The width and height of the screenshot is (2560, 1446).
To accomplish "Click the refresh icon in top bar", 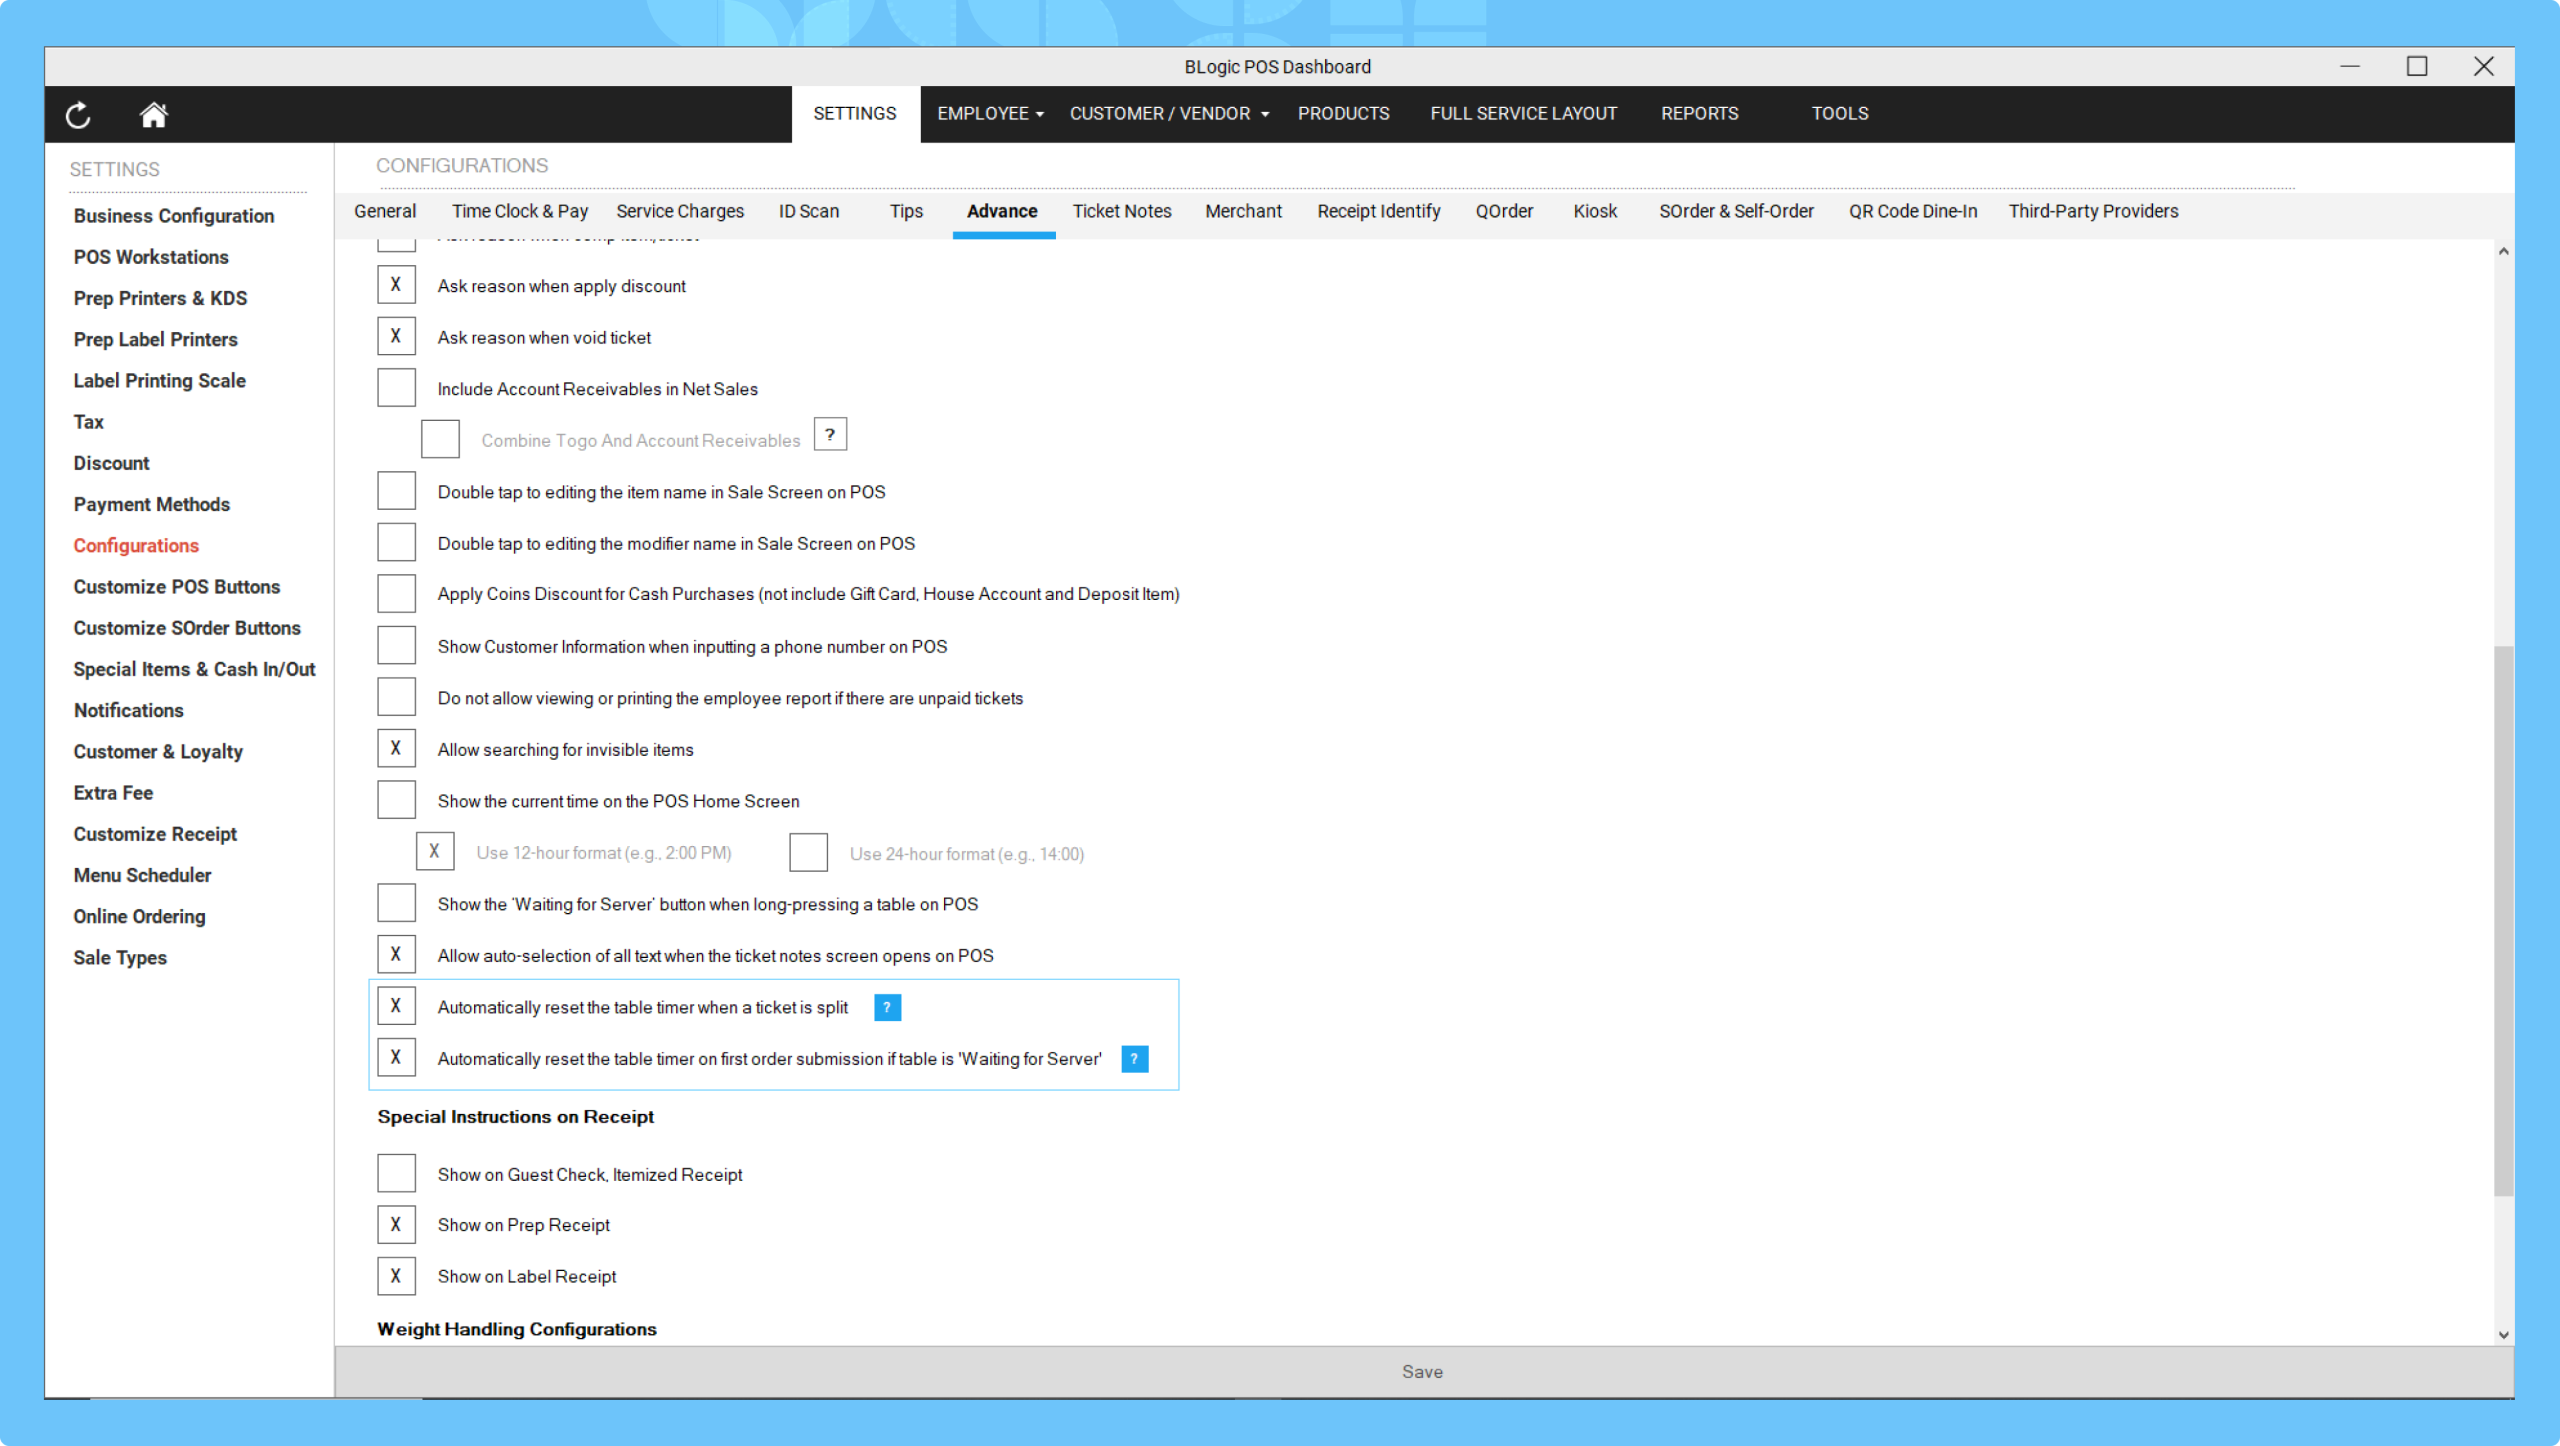I will 78,115.
